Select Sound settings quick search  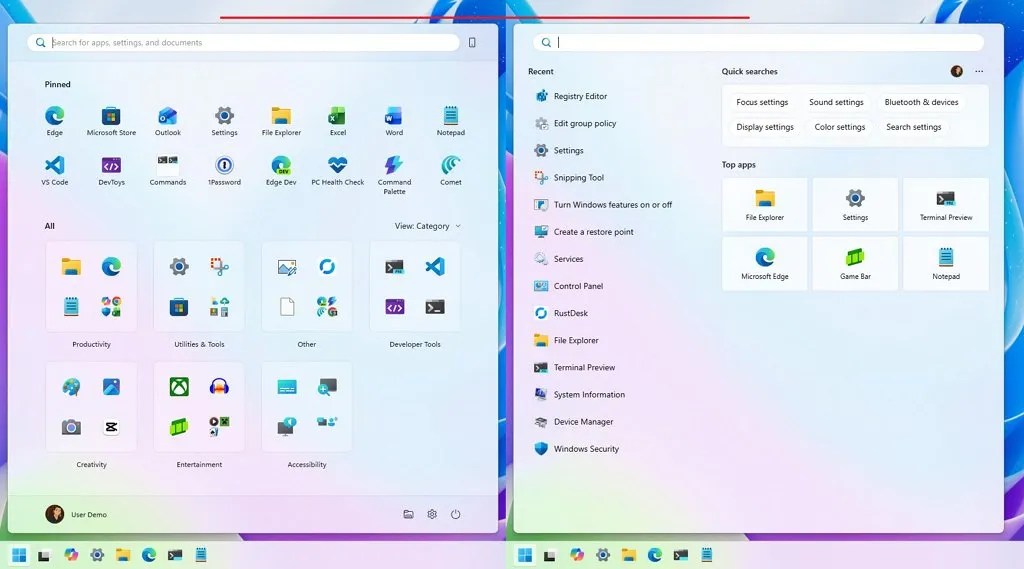tap(836, 102)
